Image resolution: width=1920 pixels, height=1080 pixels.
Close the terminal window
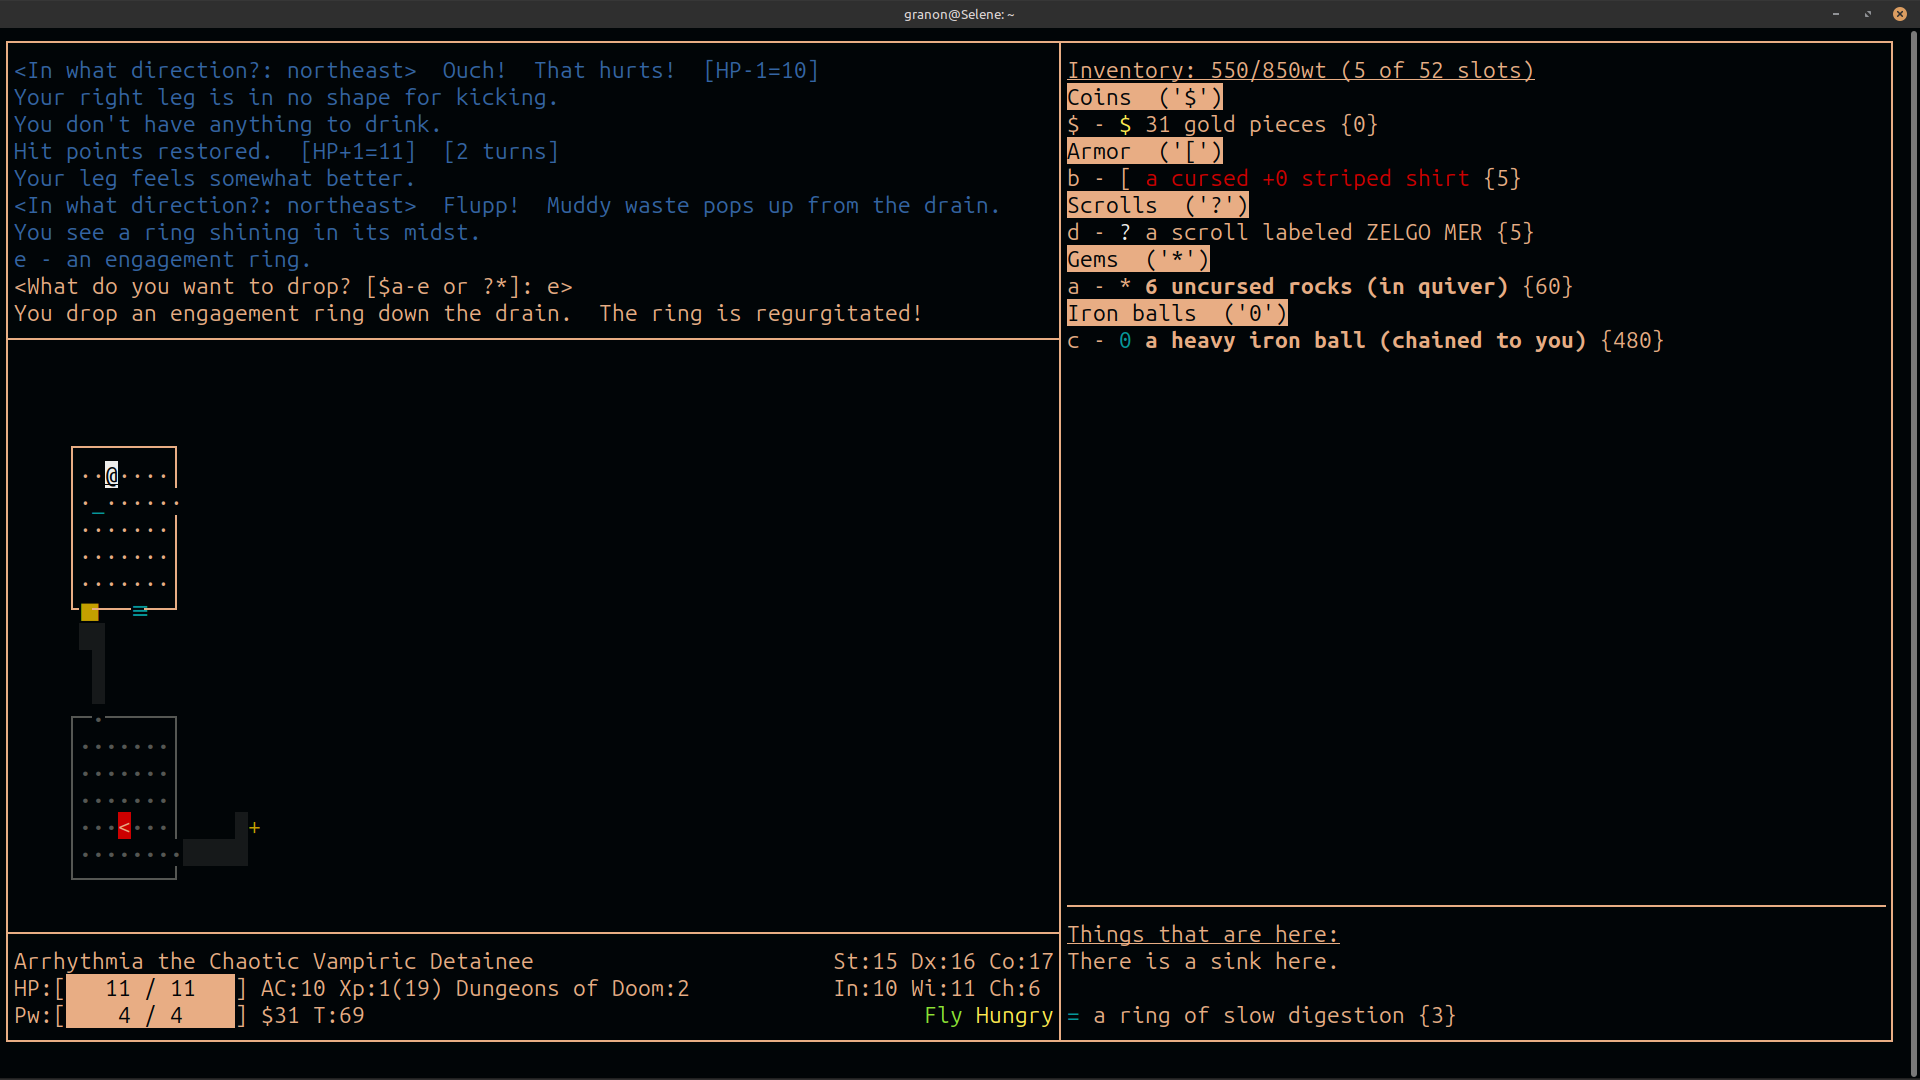1900,14
